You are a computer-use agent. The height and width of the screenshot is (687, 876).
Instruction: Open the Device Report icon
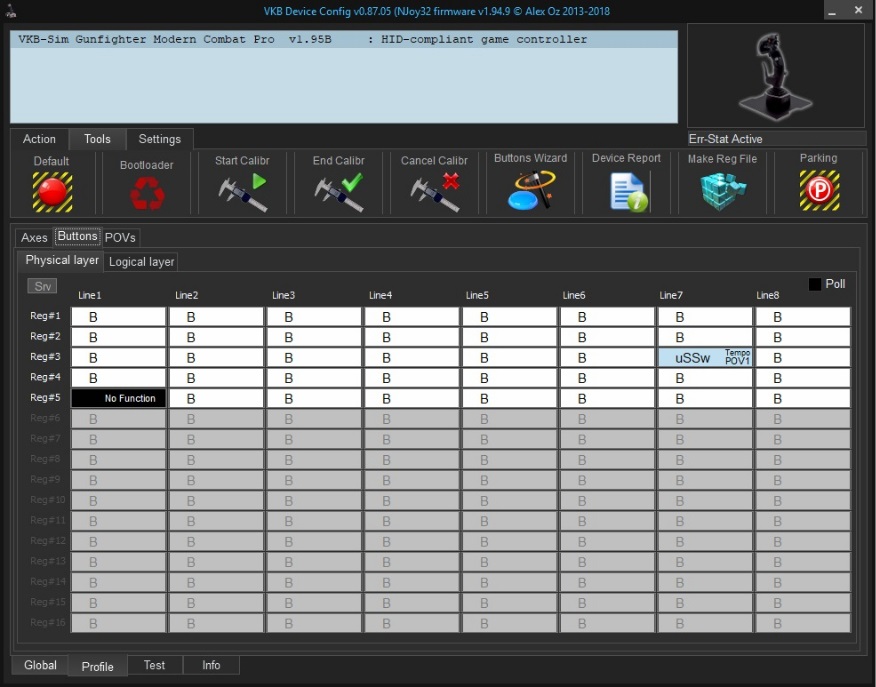(627, 191)
